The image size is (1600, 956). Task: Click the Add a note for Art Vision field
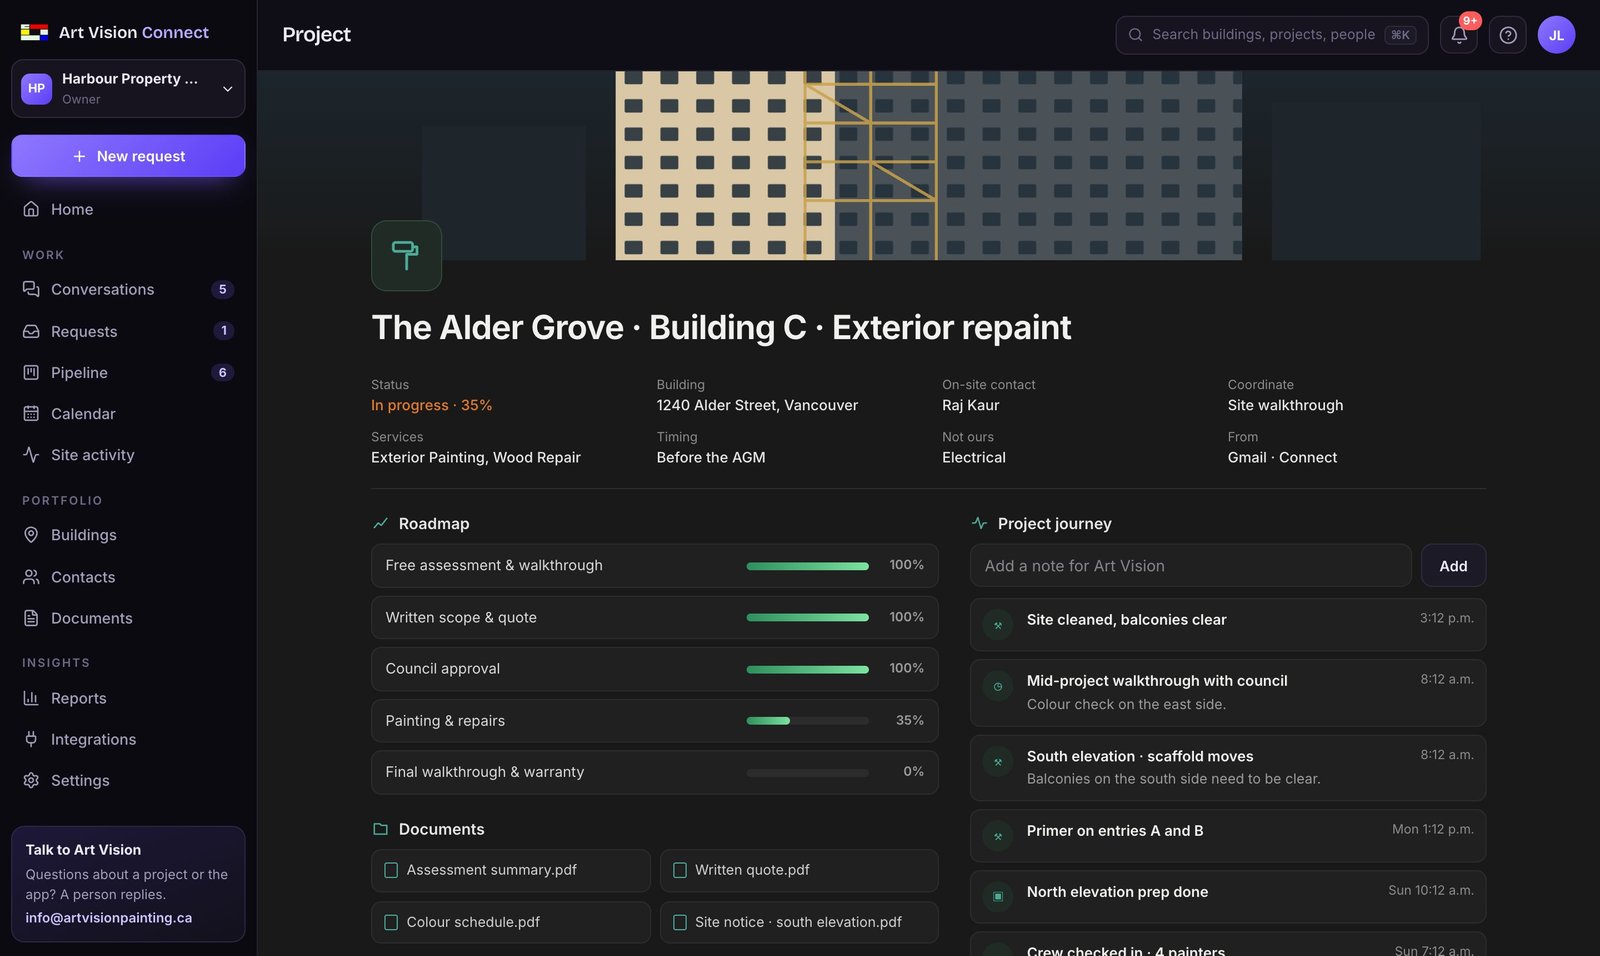click(1191, 566)
